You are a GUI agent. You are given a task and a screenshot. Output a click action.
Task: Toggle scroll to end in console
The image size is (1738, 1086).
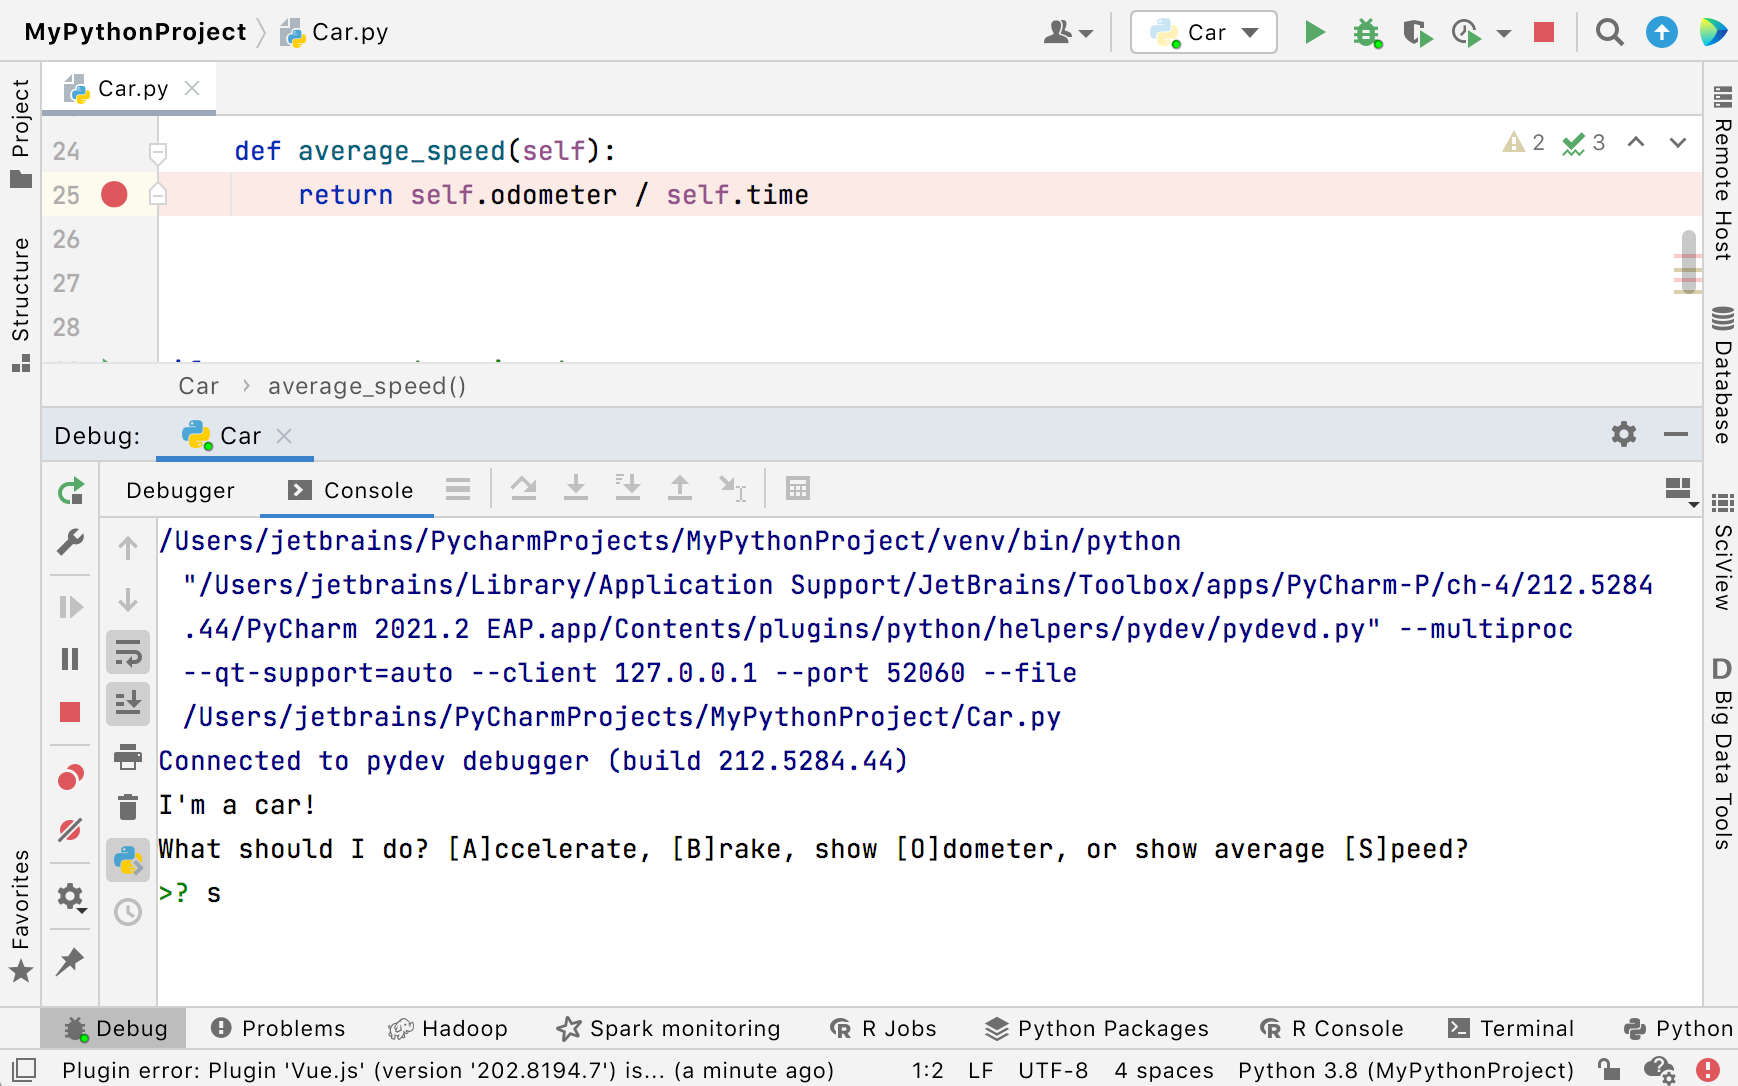point(128,703)
